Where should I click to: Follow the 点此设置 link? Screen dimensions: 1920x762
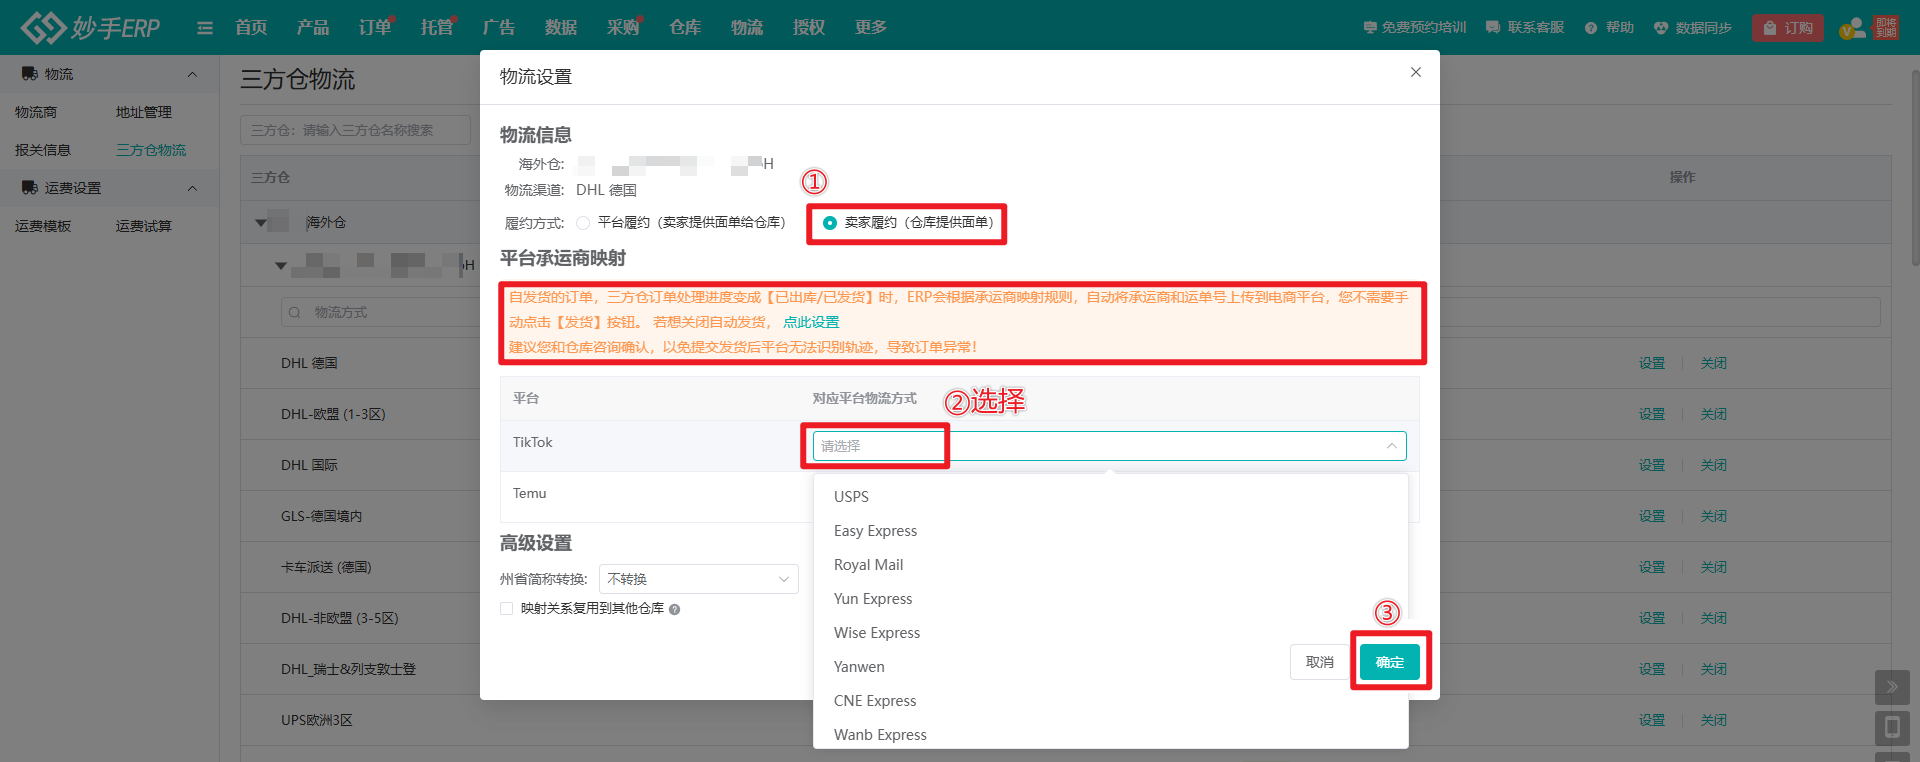click(x=811, y=322)
